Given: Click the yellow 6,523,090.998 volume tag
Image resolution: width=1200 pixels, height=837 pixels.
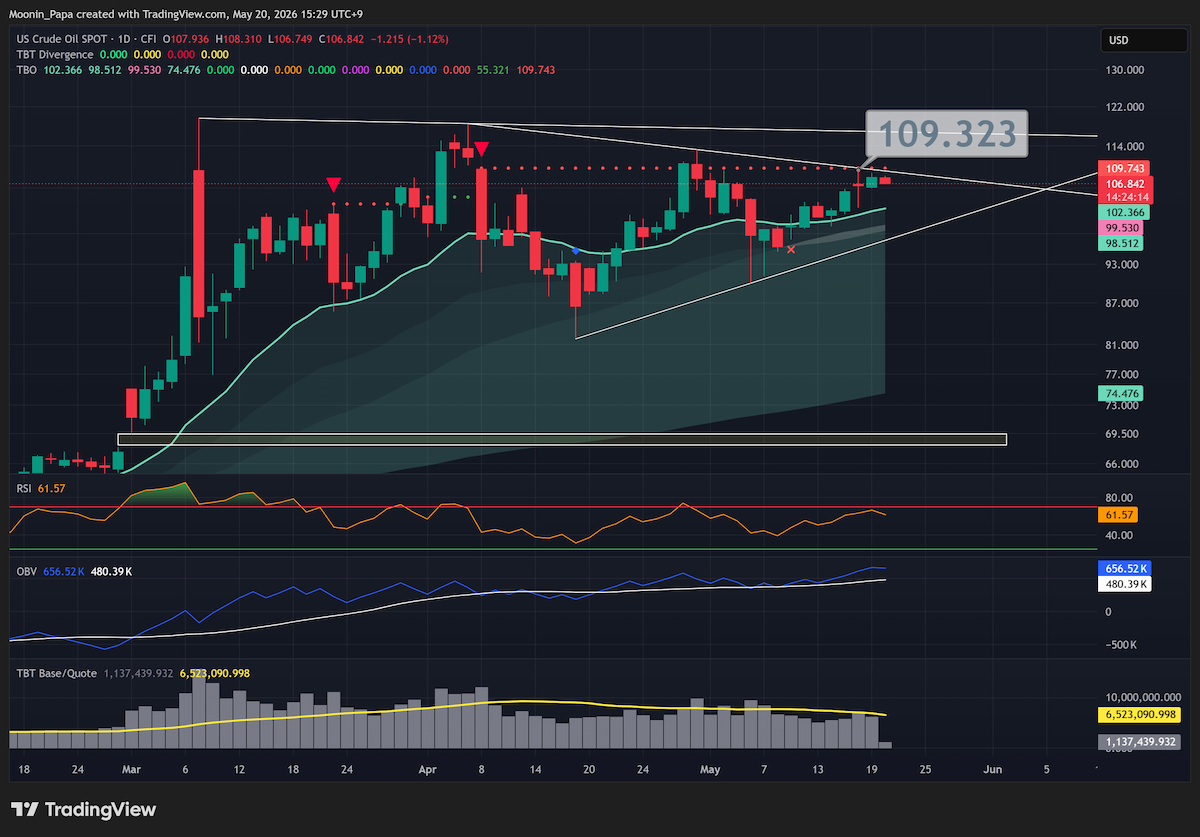Looking at the screenshot, I should tap(1140, 715).
